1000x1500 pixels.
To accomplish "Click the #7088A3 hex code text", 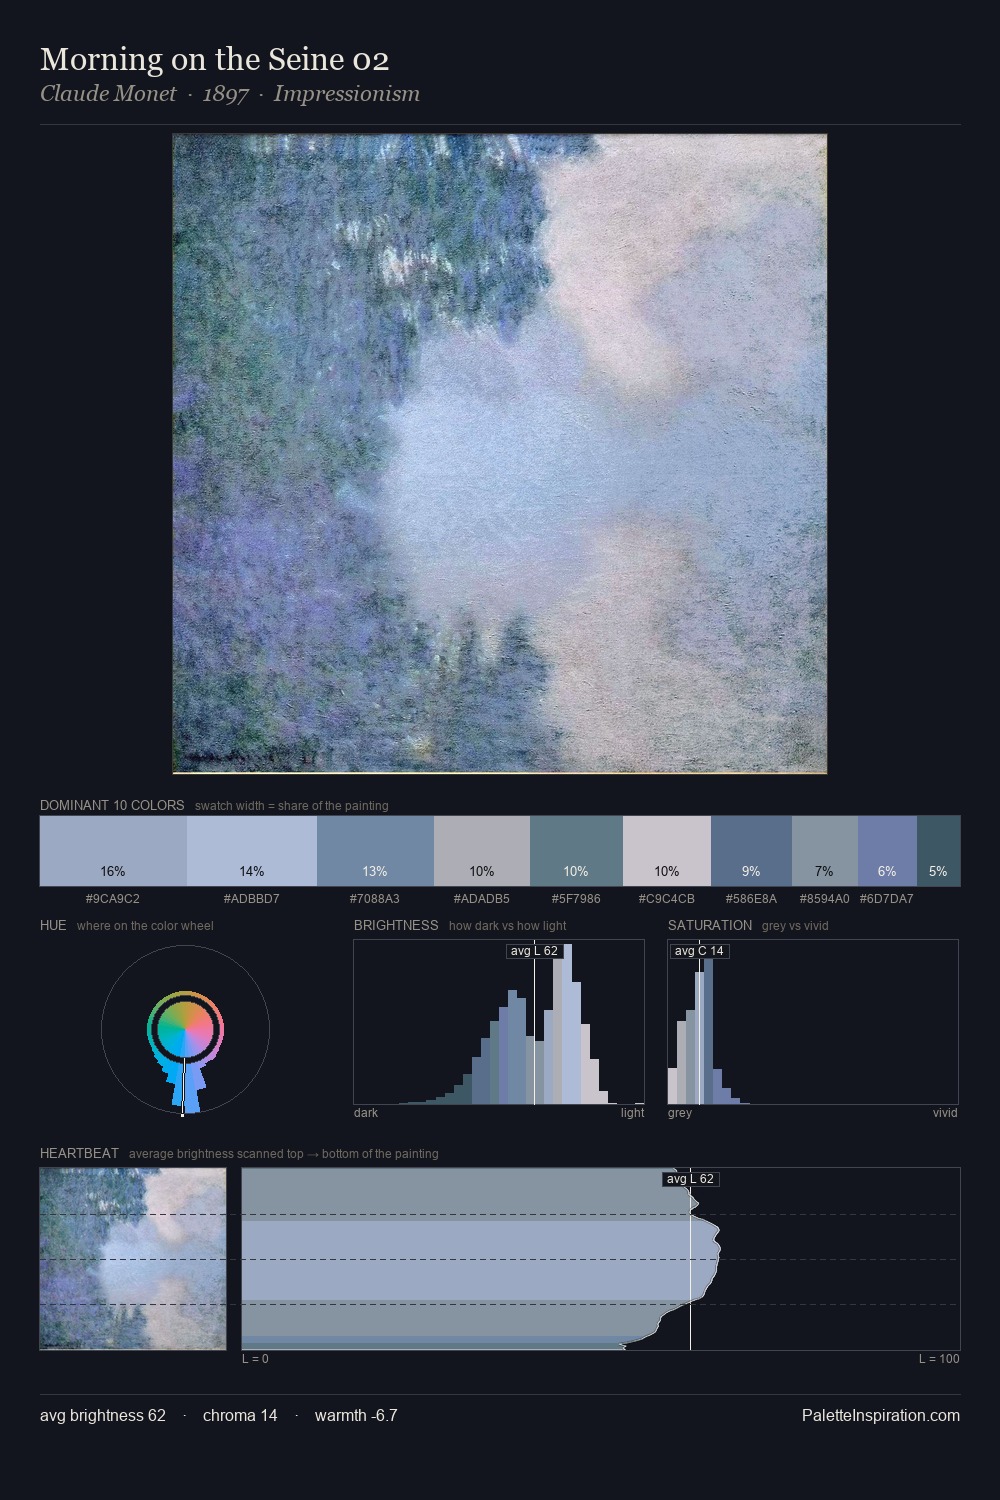I will coord(375,899).
